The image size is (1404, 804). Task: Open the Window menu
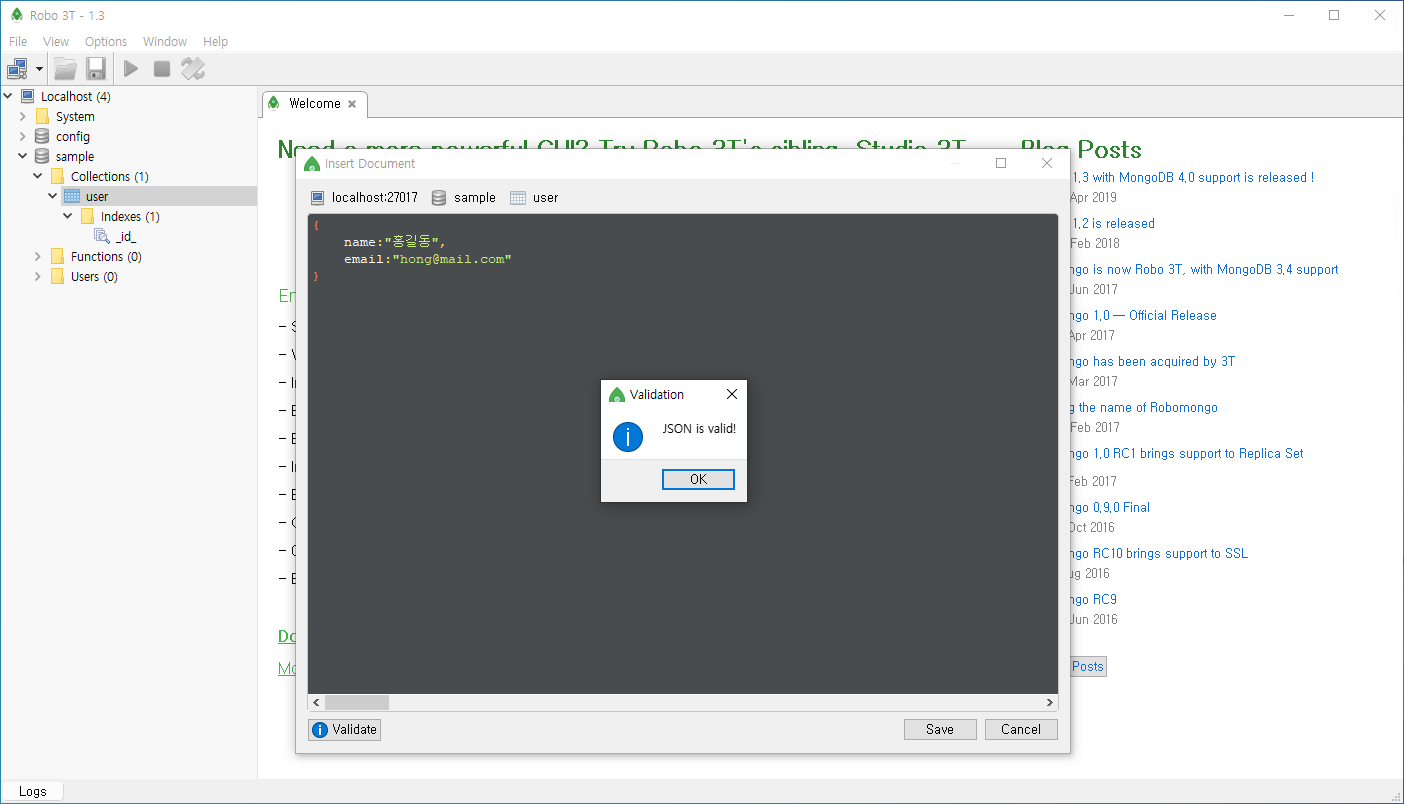165,41
